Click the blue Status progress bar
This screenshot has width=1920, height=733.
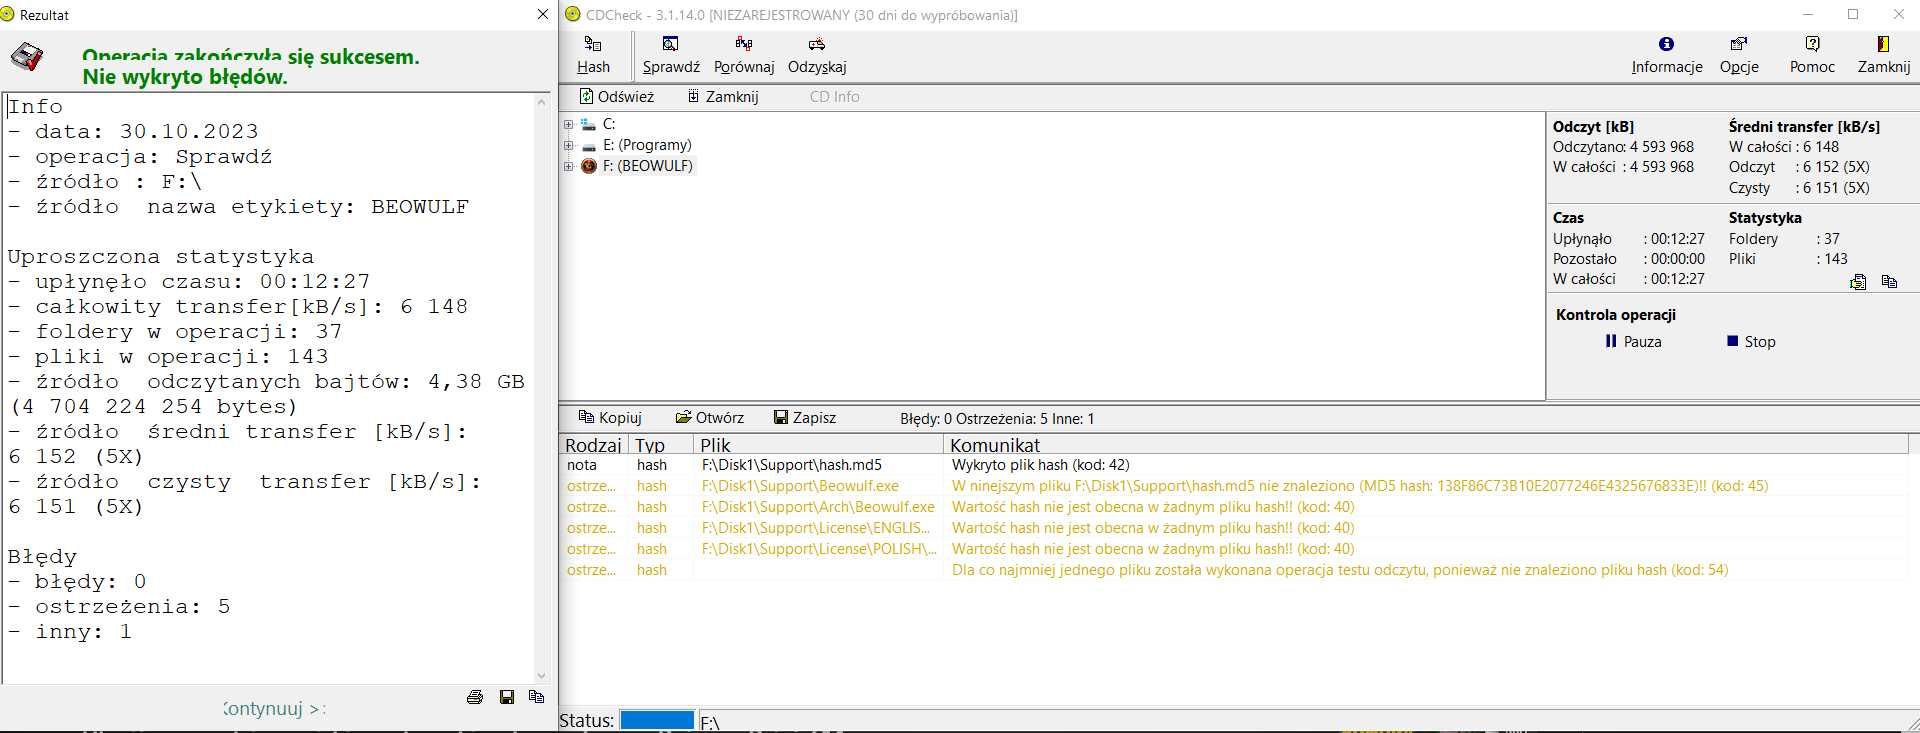(x=657, y=720)
